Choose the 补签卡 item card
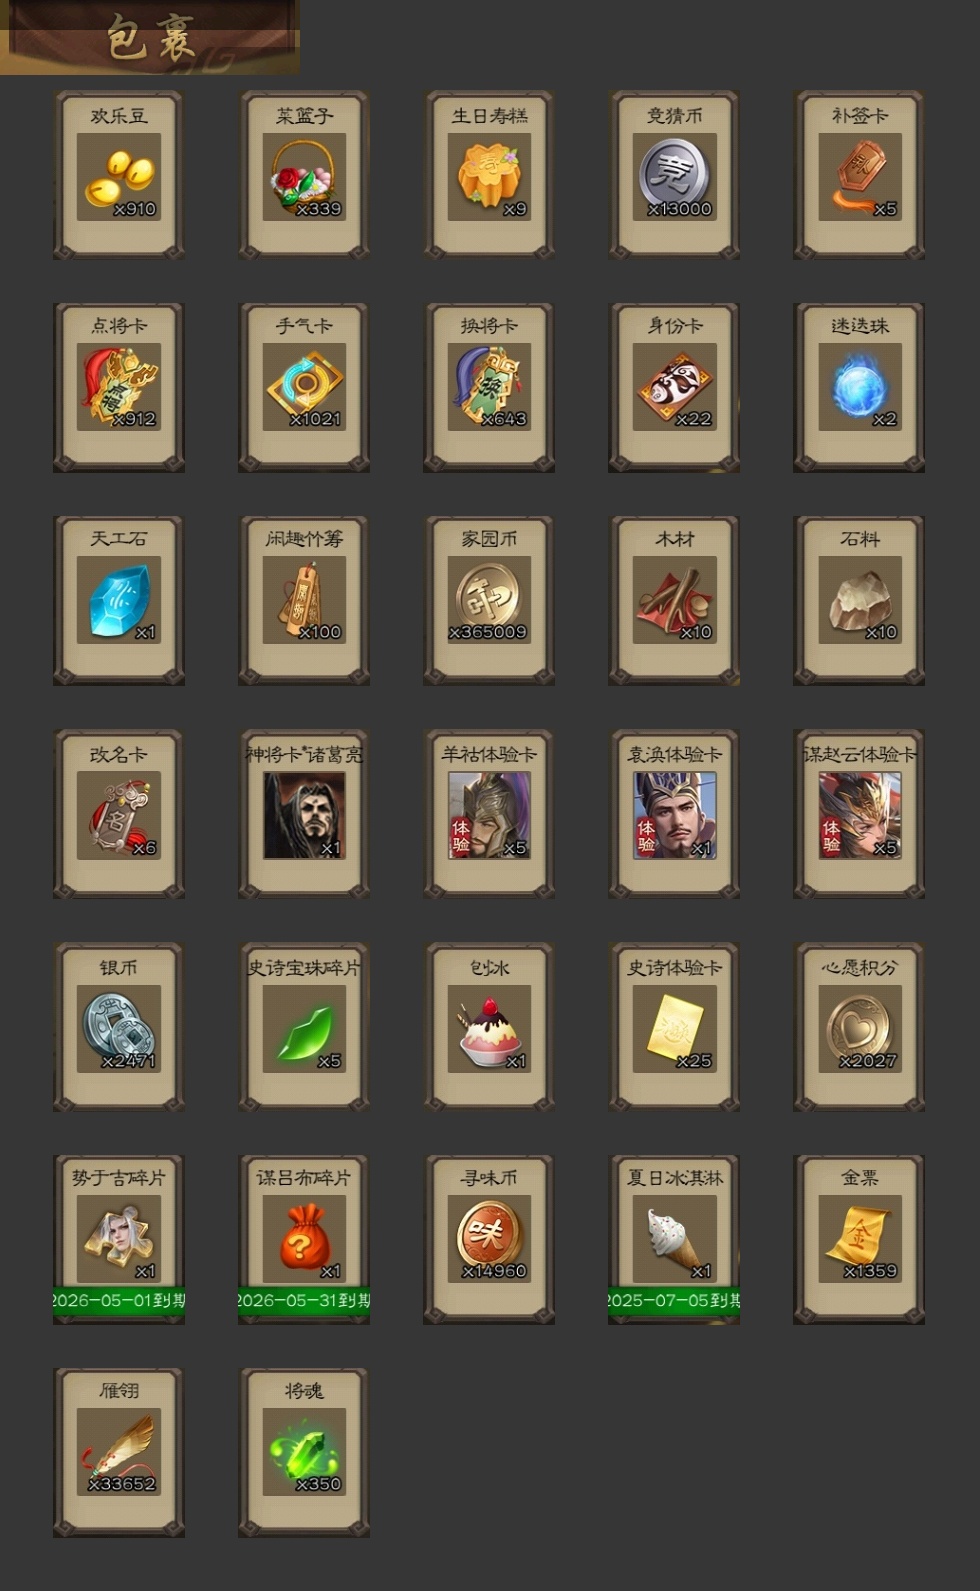Image resolution: width=980 pixels, height=1591 pixels. click(859, 175)
